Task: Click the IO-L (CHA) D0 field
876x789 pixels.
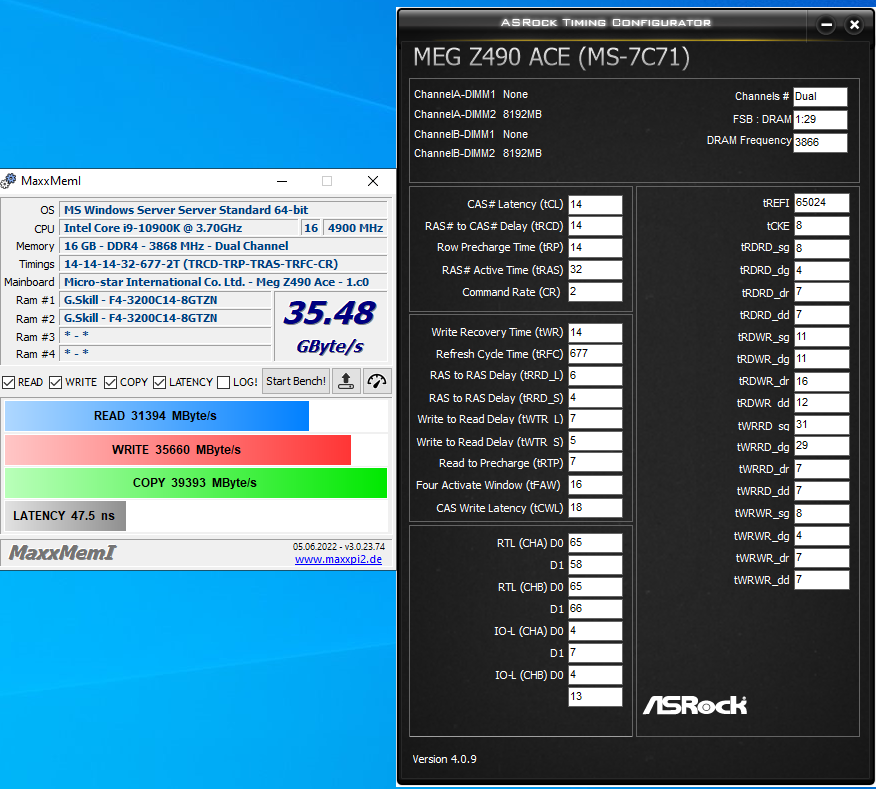Action: [595, 631]
